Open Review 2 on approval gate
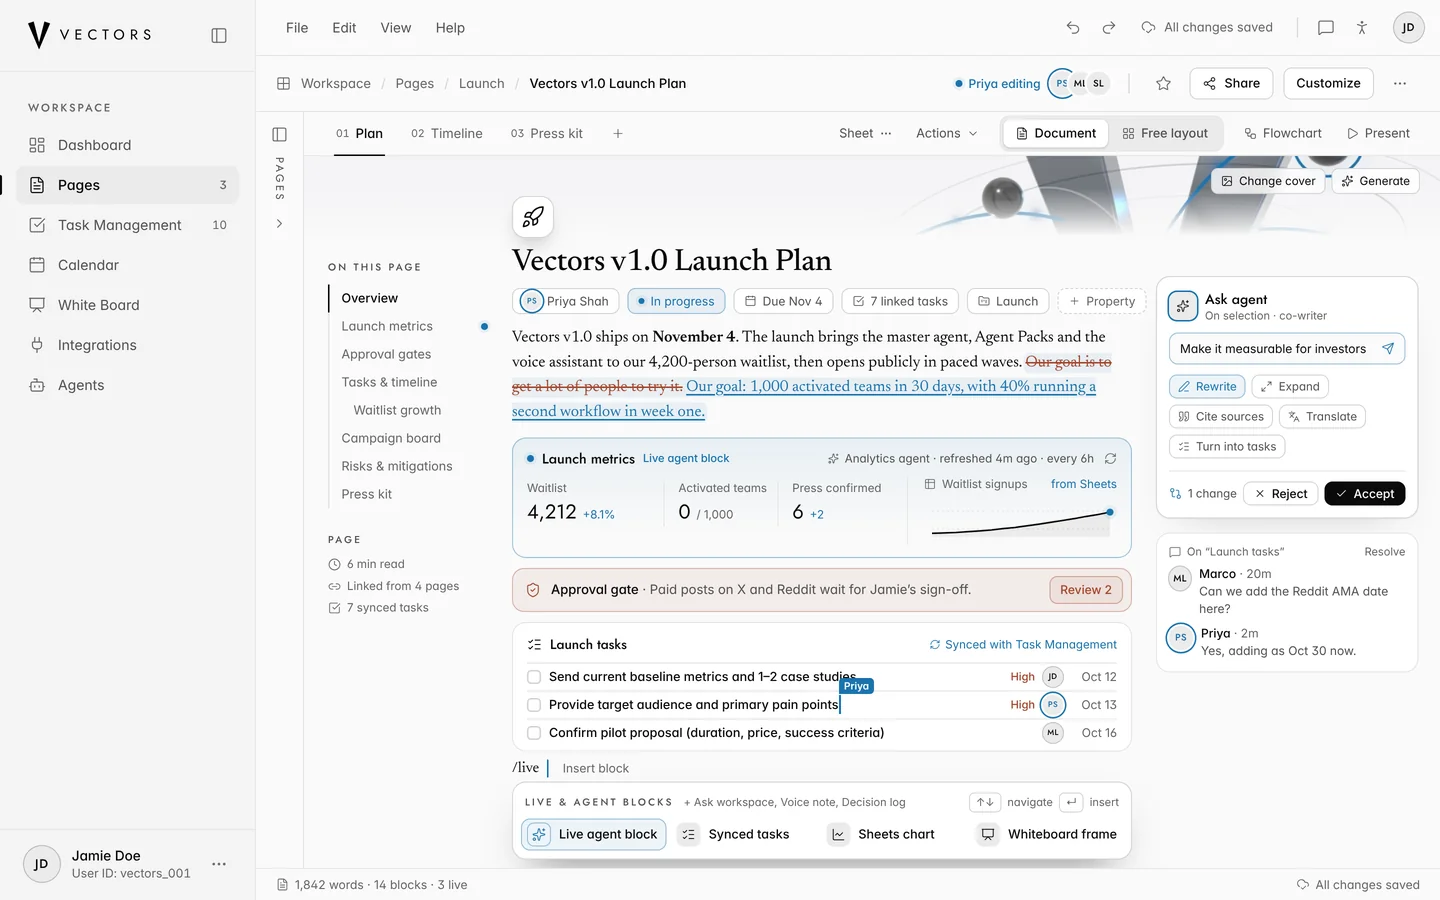This screenshot has height=900, width=1440. (x=1086, y=590)
